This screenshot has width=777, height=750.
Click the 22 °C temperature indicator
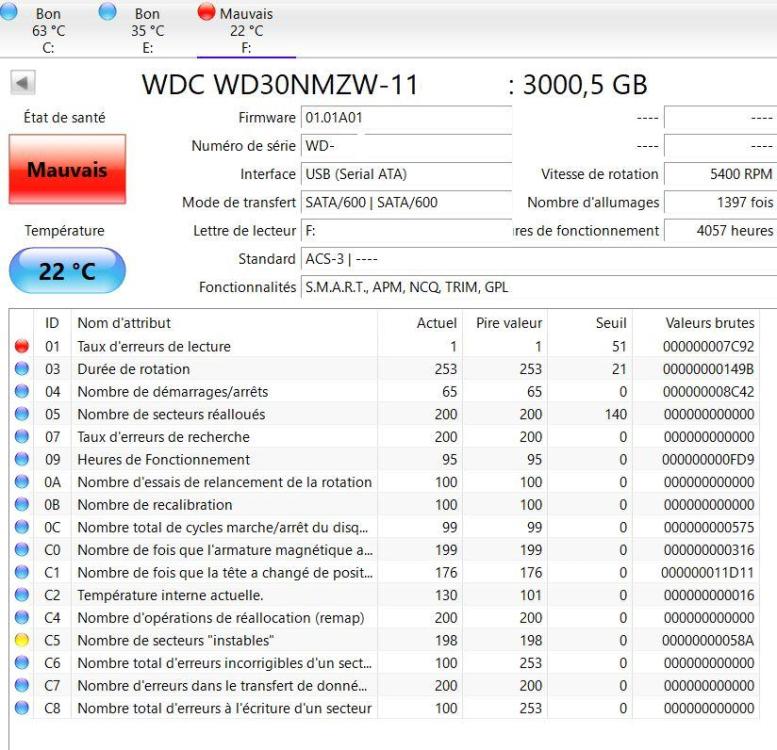click(x=67, y=271)
